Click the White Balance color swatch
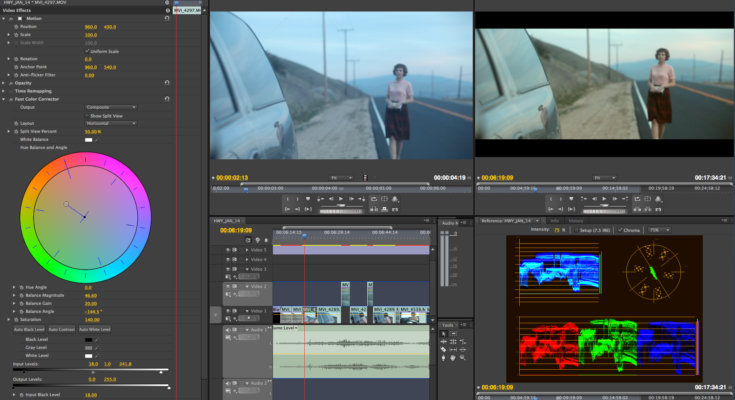 coord(89,140)
